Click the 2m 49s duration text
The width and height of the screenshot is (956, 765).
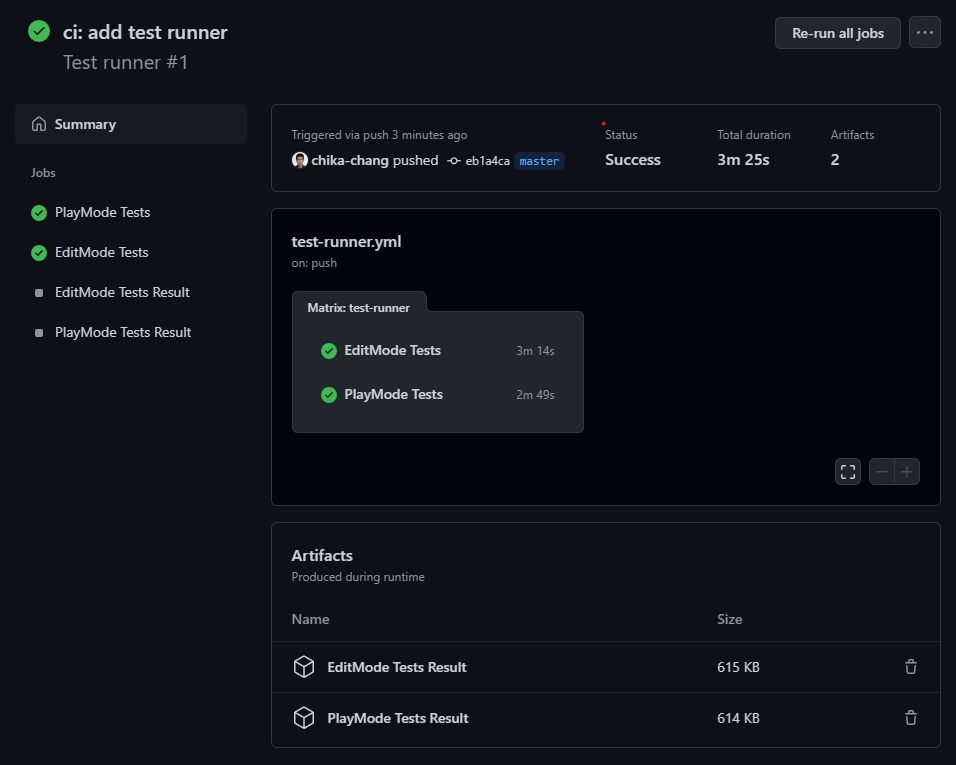click(535, 395)
